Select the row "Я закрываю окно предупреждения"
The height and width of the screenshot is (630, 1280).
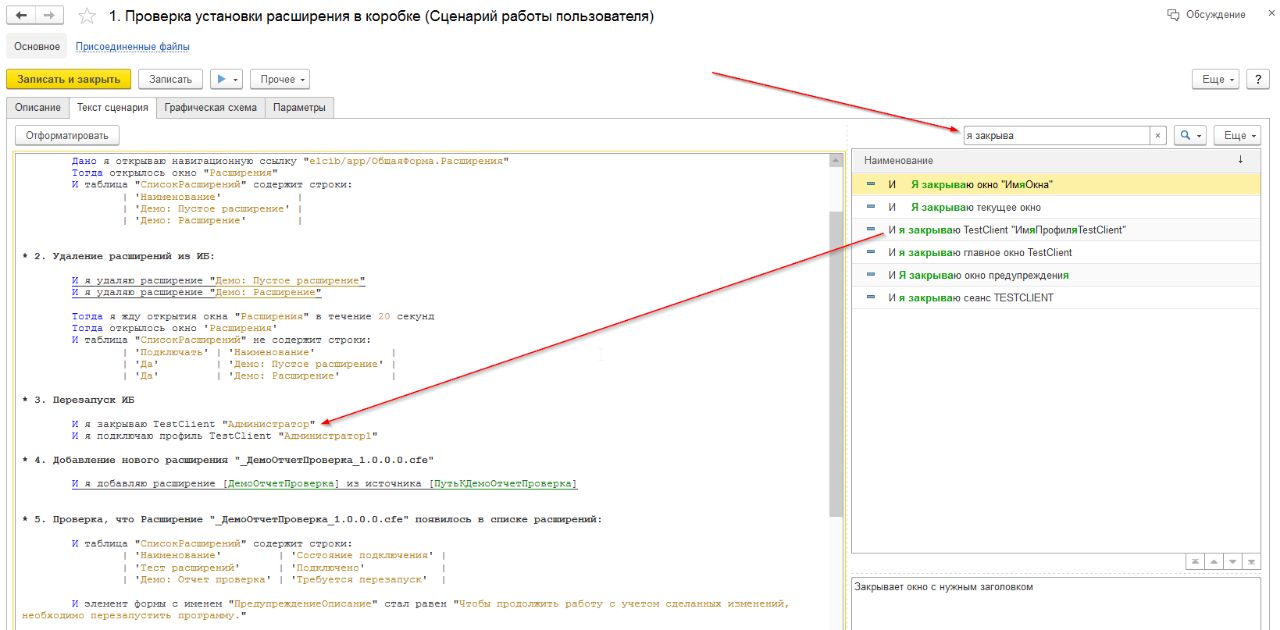(x=1056, y=275)
